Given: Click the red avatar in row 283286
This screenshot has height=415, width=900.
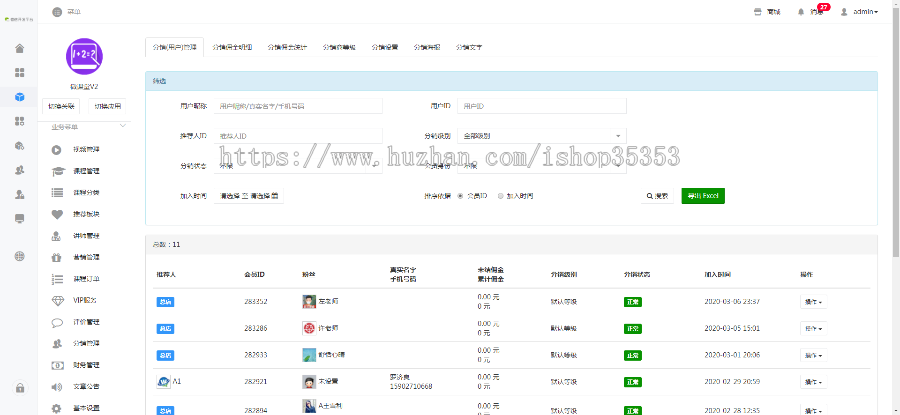Looking at the screenshot, I should point(309,328).
